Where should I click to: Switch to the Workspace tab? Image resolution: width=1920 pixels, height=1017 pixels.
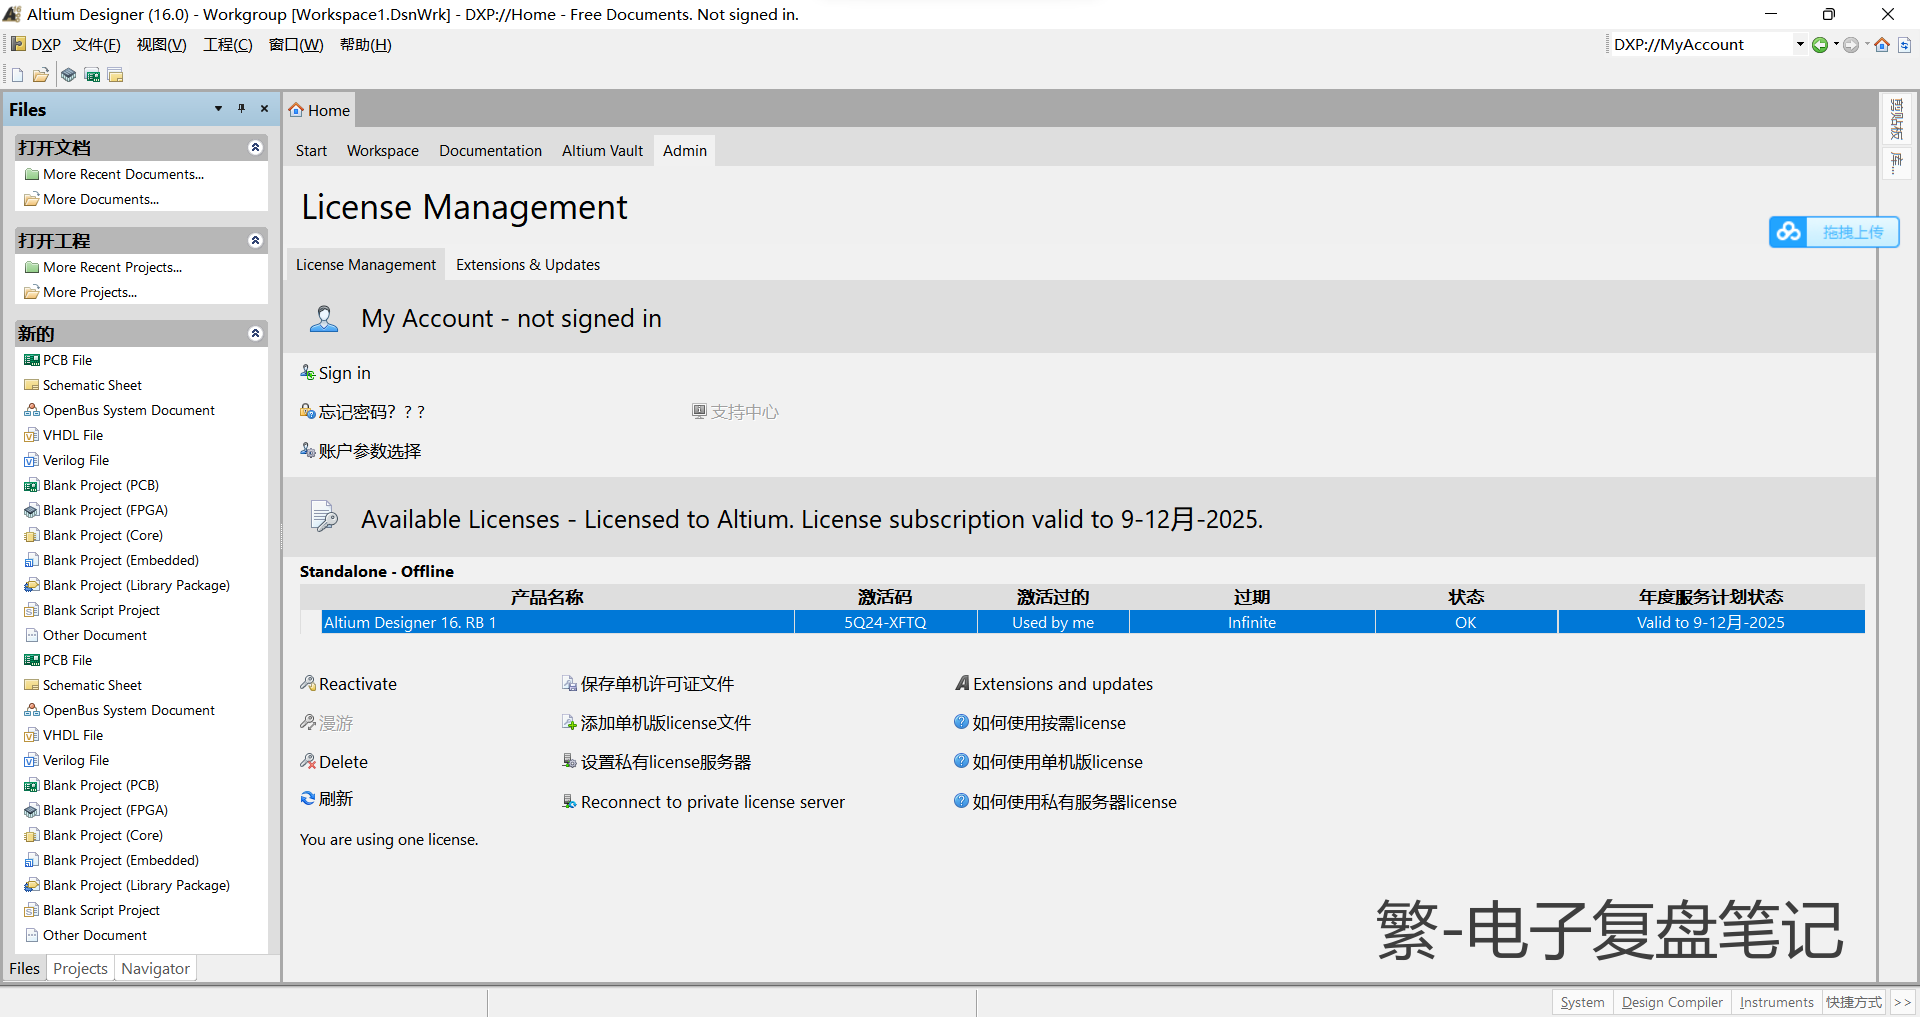pos(383,151)
